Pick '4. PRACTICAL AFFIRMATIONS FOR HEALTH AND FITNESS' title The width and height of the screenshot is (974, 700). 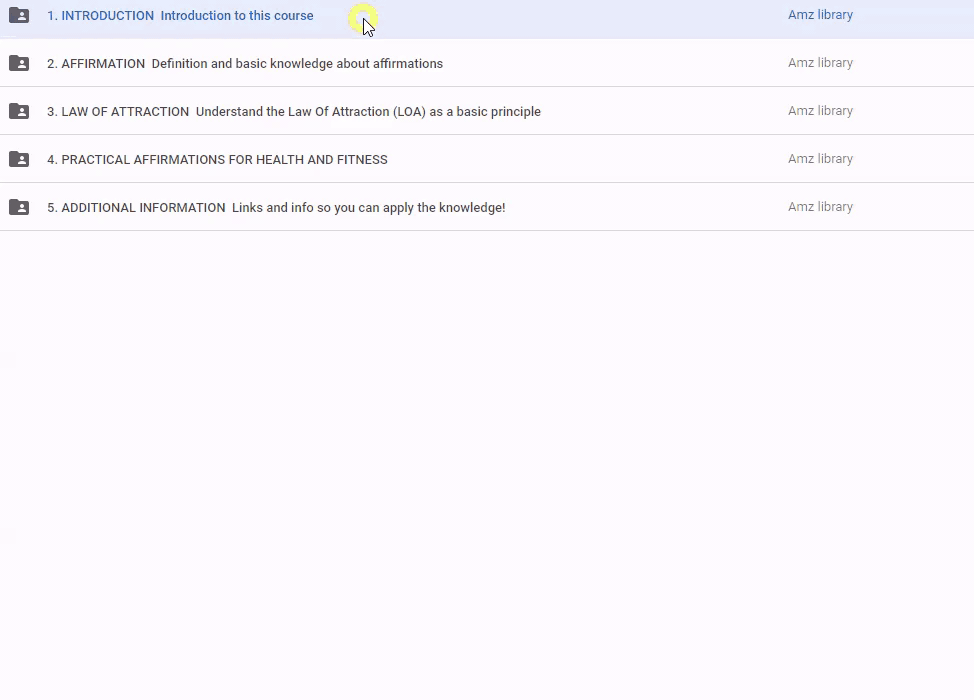point(217,160)
